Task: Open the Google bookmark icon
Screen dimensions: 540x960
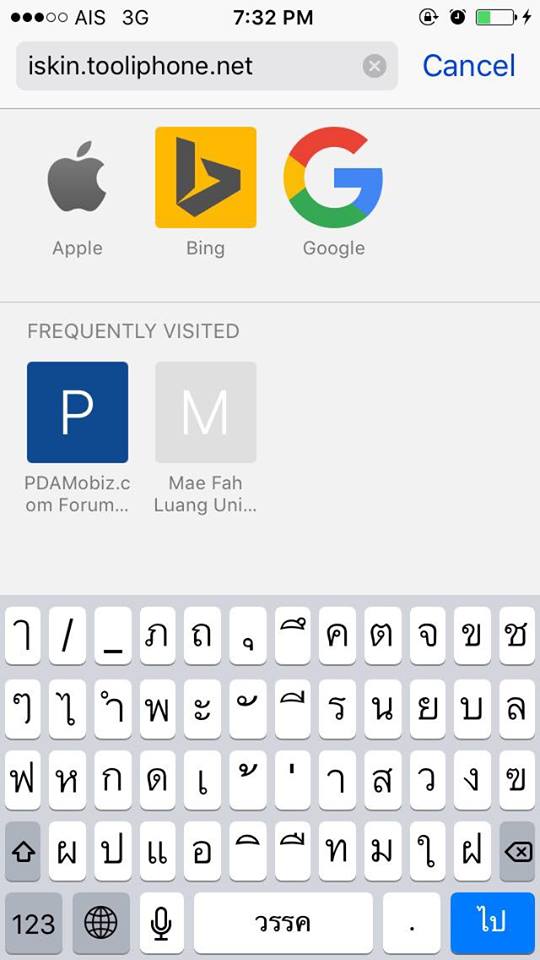Action: (334, 177)
